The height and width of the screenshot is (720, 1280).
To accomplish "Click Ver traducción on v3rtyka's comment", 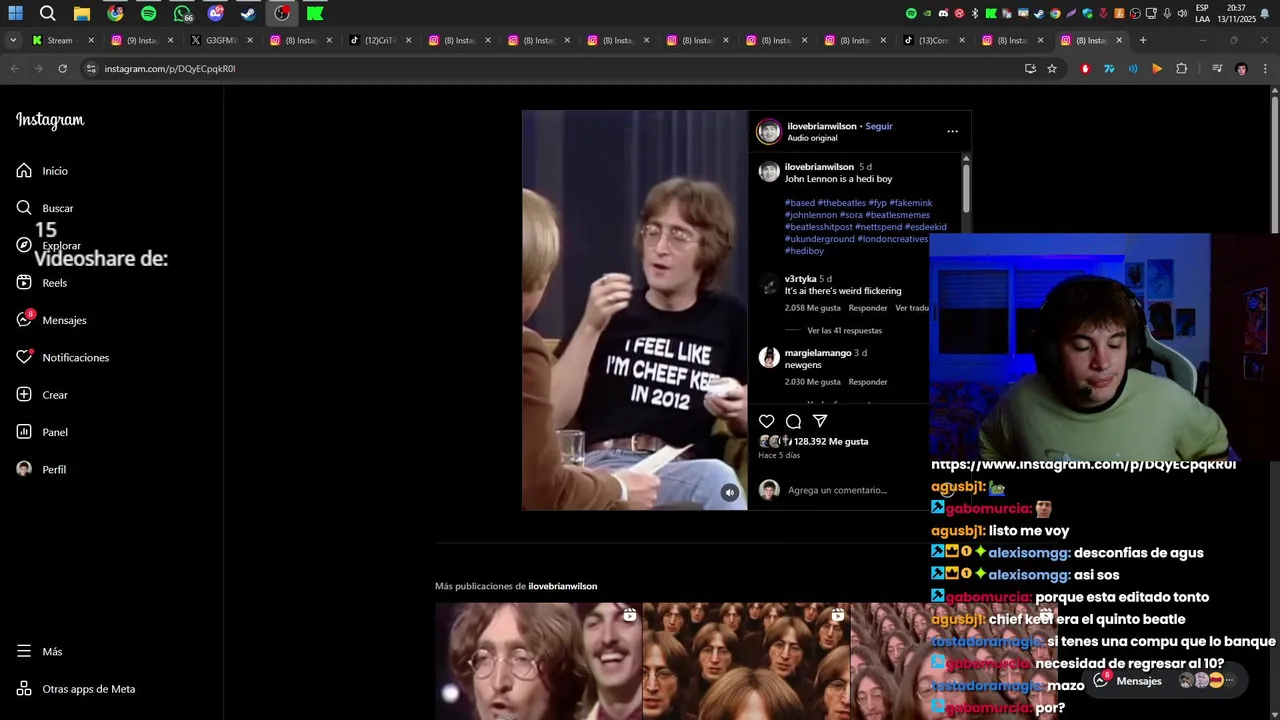I will [x=912, y=308].
